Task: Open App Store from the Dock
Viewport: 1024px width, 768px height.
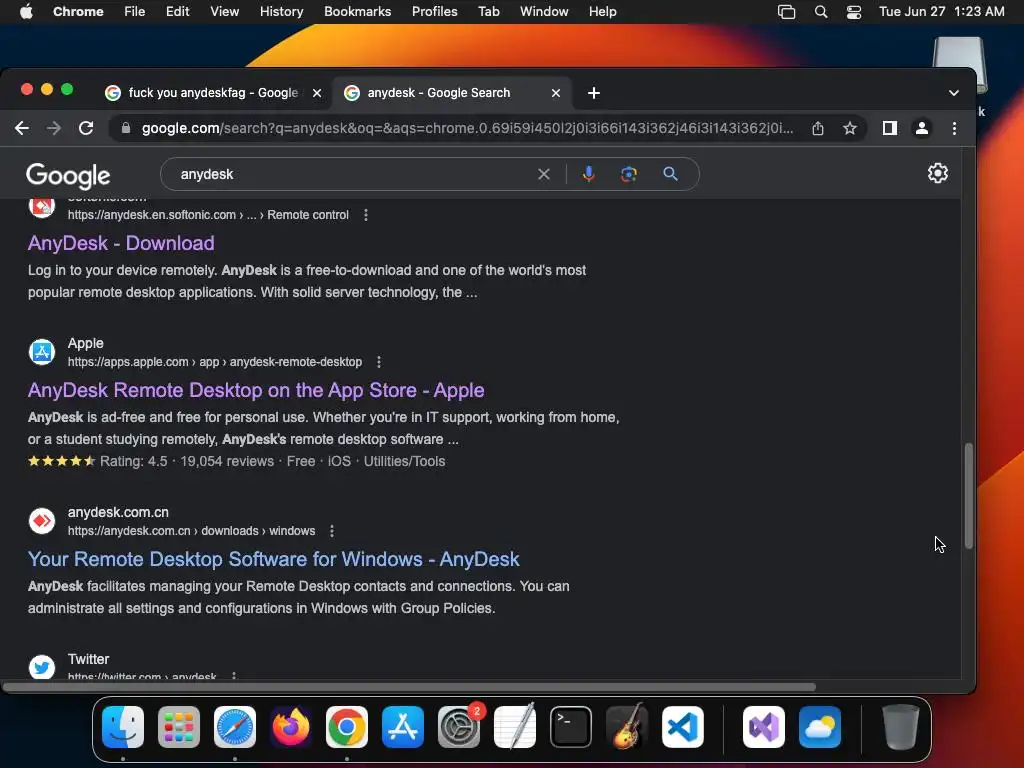Action: [403, 726]
